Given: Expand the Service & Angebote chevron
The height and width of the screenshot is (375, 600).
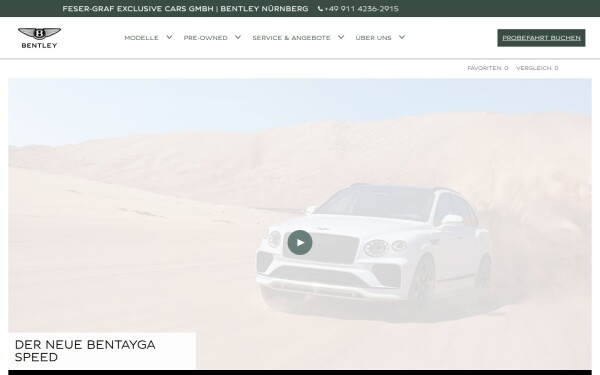Looking at the screenshot, I should coord(341,37).
